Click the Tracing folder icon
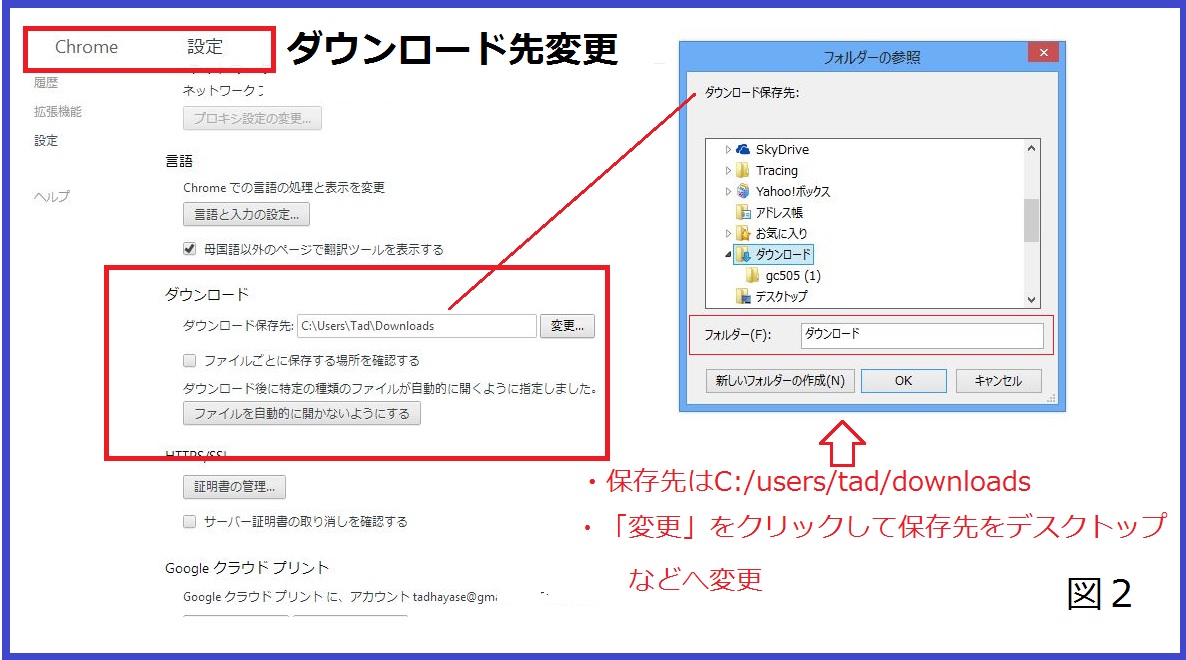Image resolution: width=1186 pixels, height=660 pixels. pos(743,170)
